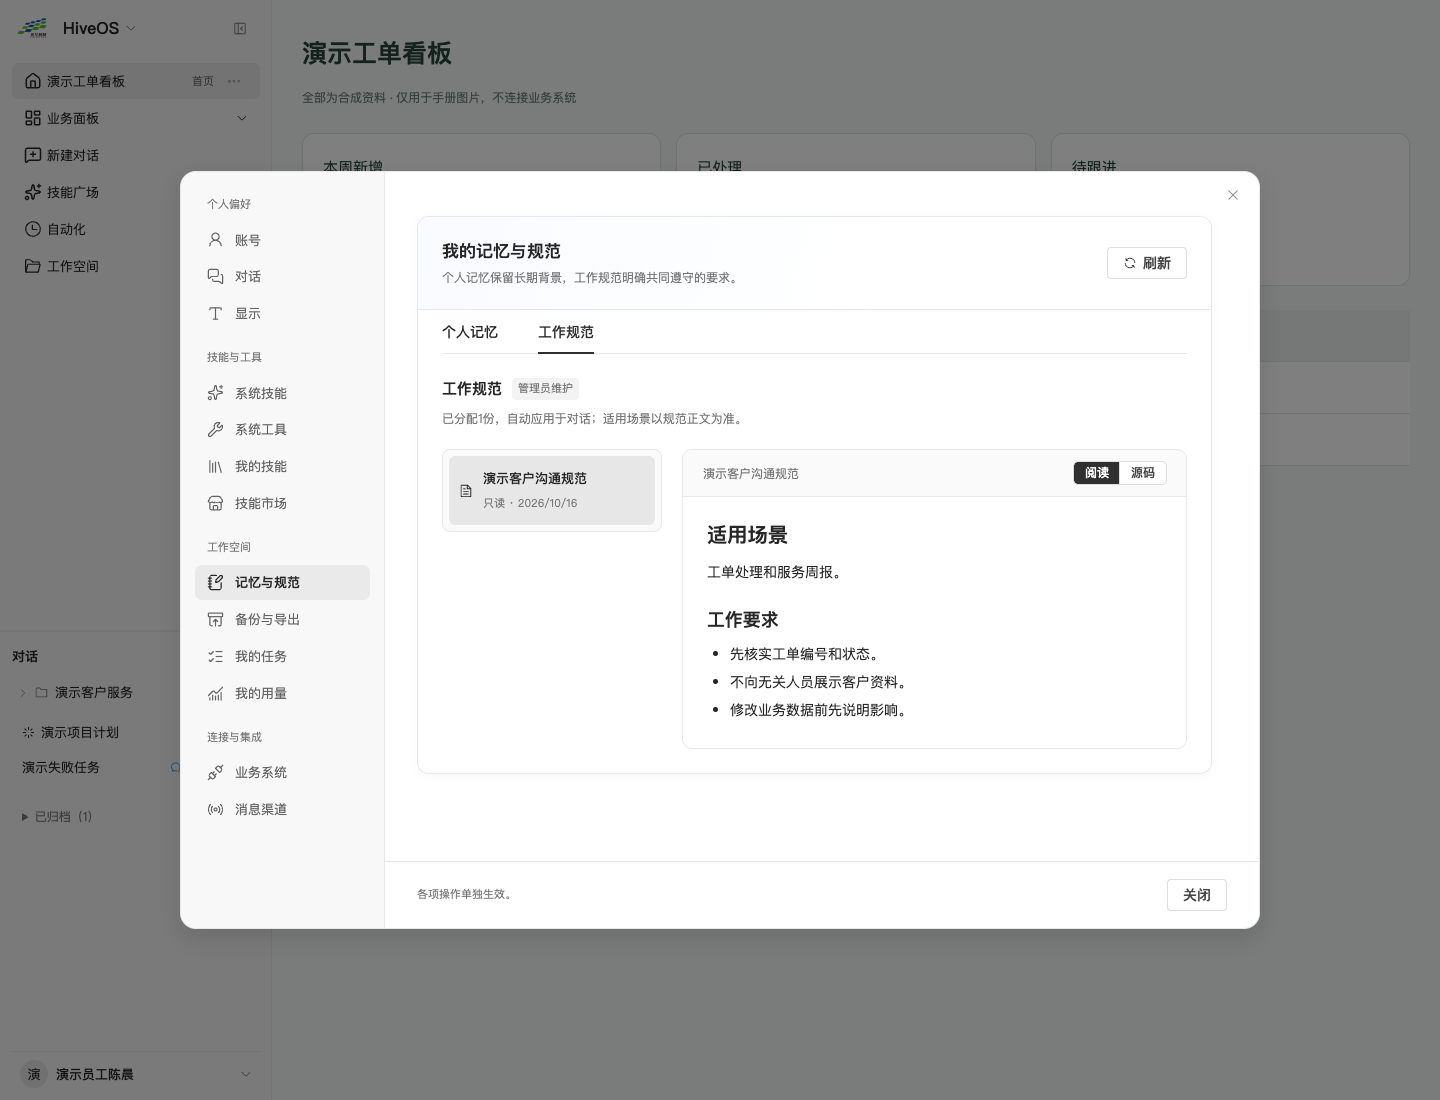Open the 演示员工陈晨 user menu chevron

246,1074
